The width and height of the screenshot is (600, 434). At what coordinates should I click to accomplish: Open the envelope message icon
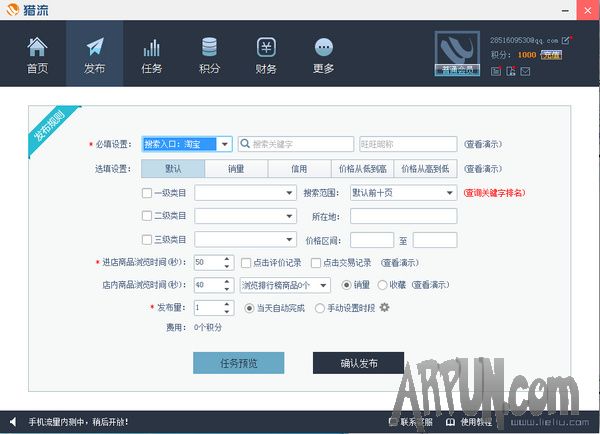[x=525, y=71]
